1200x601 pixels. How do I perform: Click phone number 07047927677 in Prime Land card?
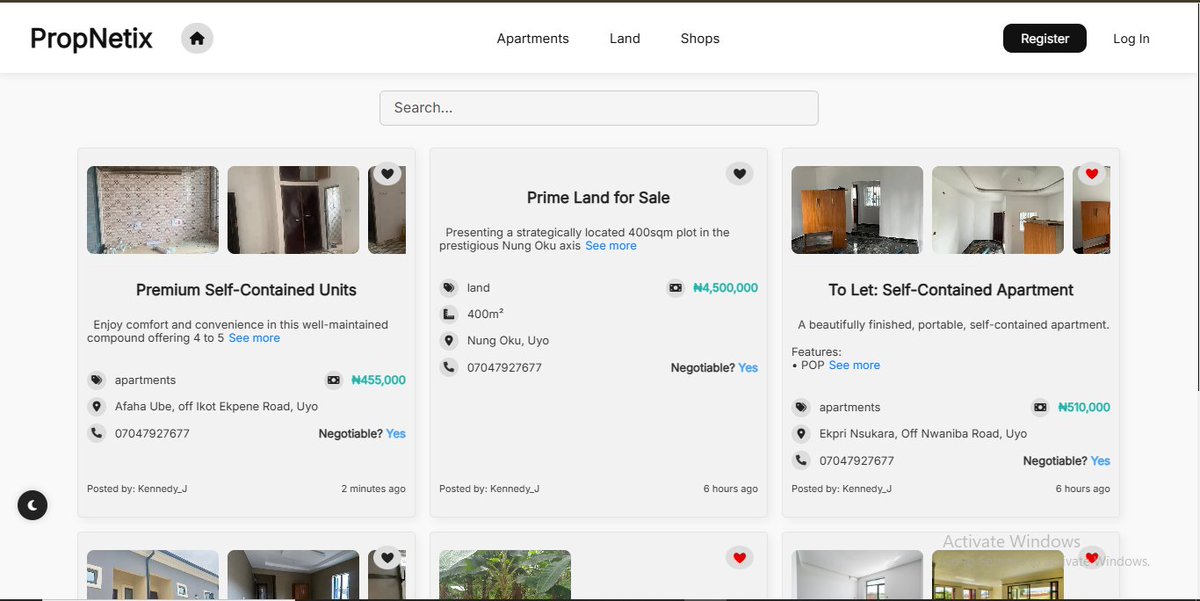pos(504,368)
